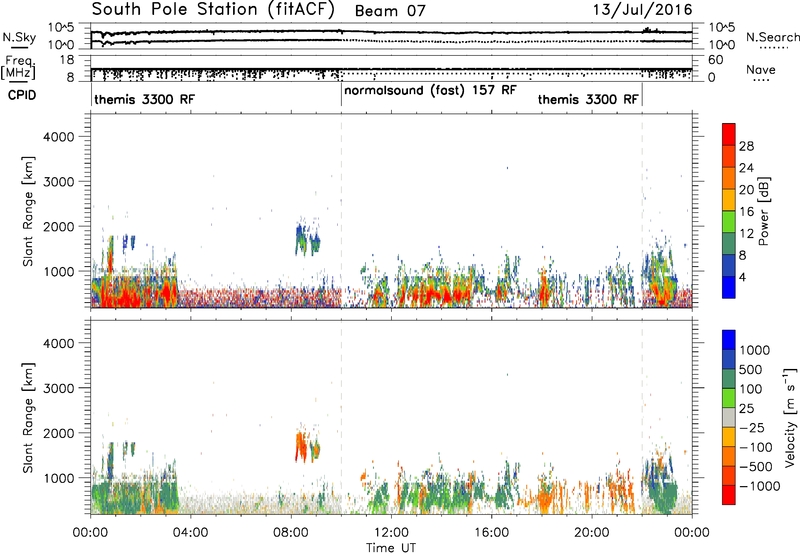Click the 'N.Search' legend label

(772, 37)
